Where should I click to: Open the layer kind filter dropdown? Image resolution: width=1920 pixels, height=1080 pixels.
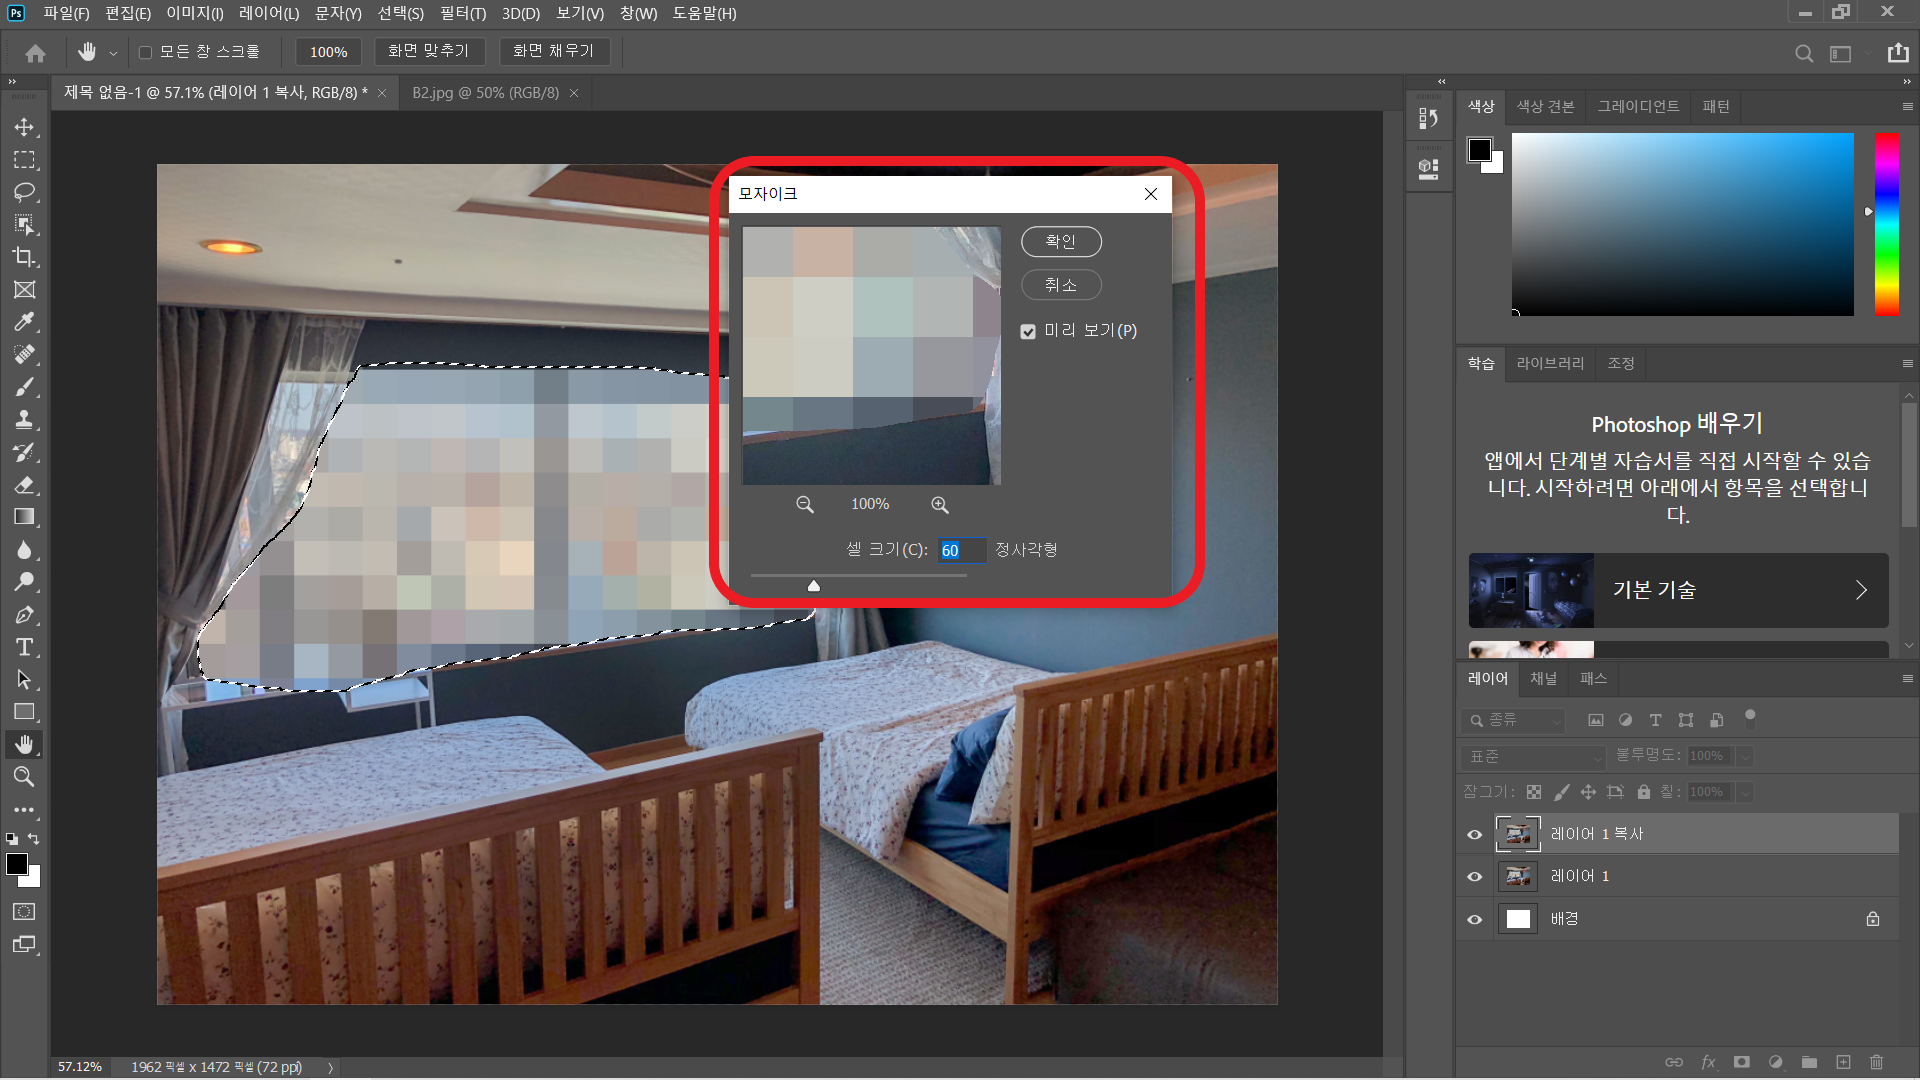(x=1512, y=720)
